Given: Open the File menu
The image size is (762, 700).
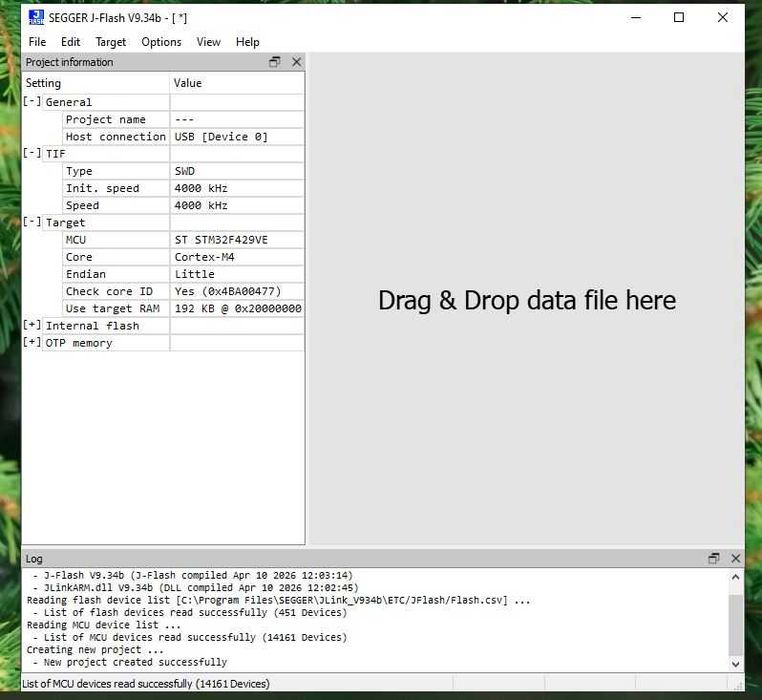Looking at the screenshot, I should 37,42.
